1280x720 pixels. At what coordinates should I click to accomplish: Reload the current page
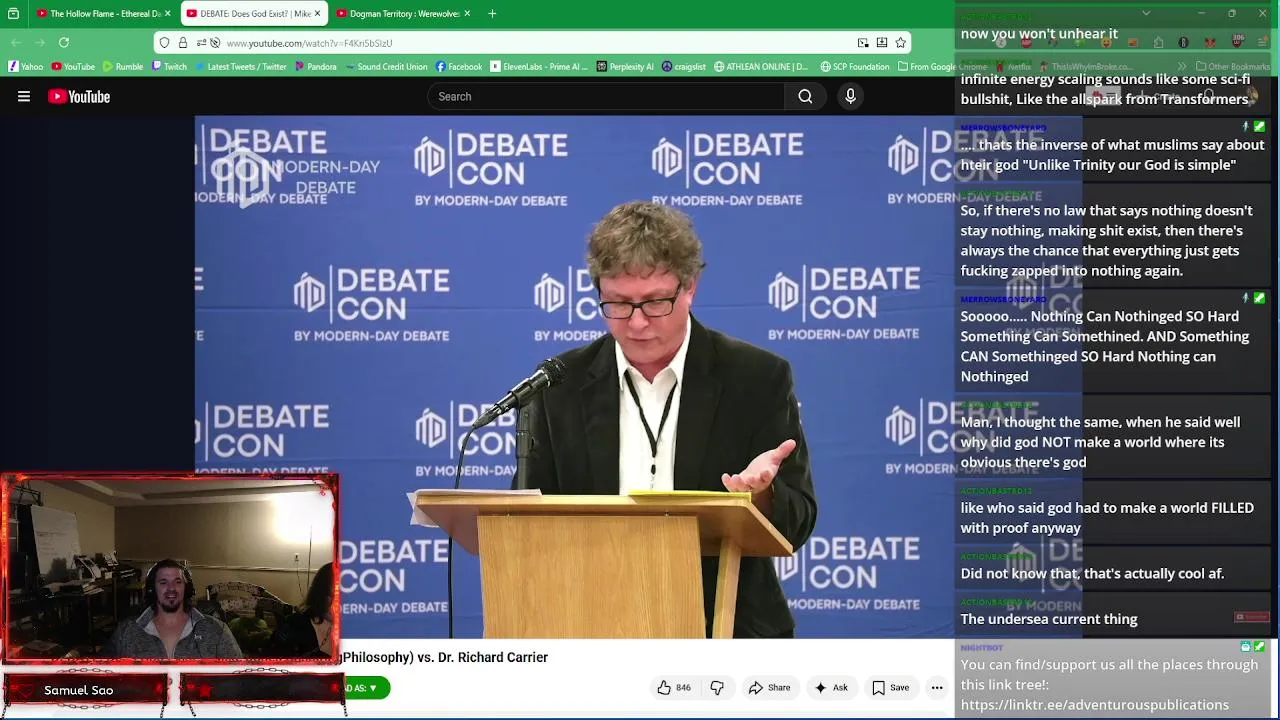pos(64,43)
